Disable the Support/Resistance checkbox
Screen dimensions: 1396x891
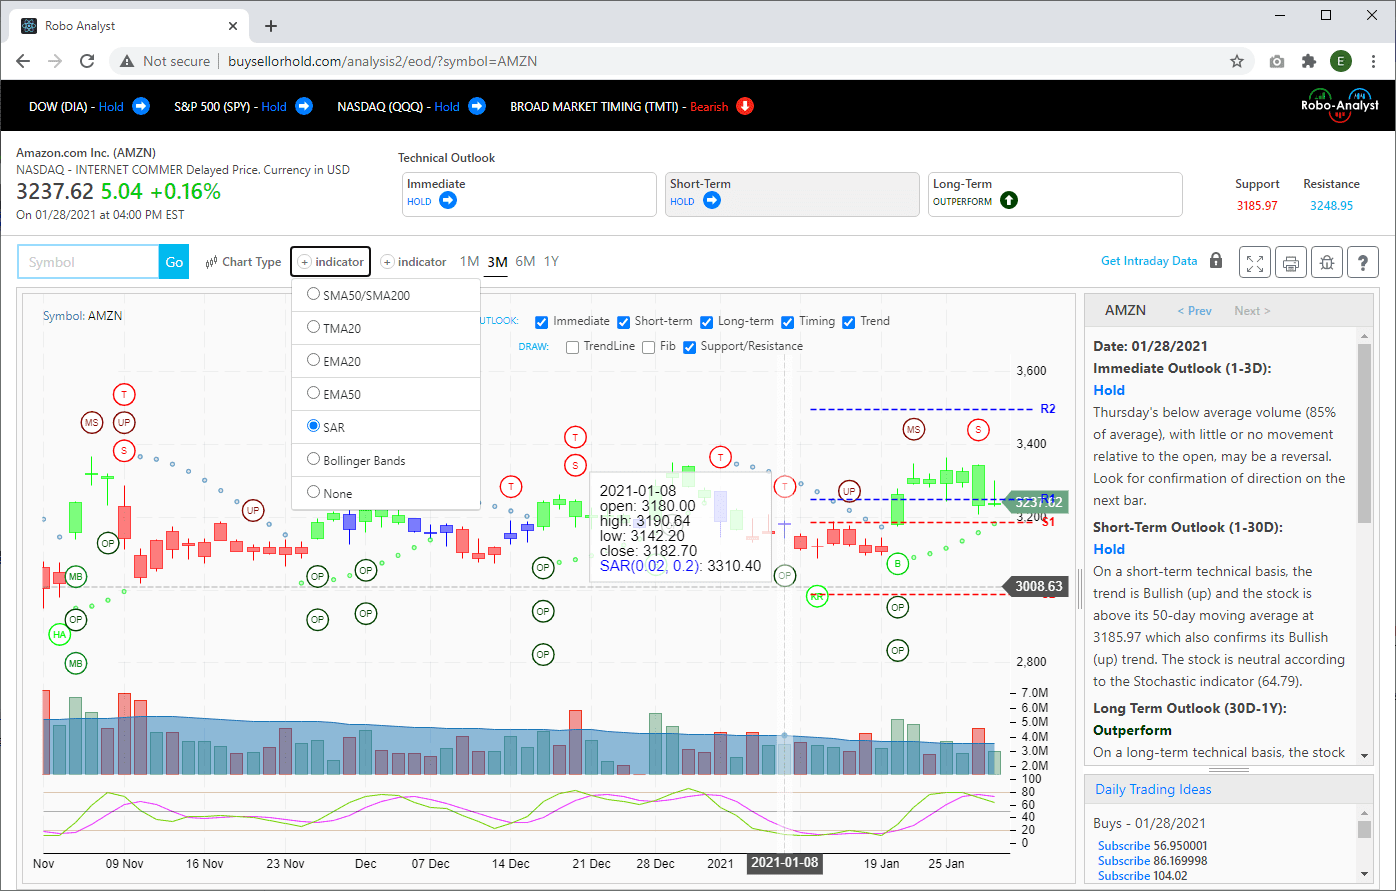pyautogui.click(x=690, y=347)
